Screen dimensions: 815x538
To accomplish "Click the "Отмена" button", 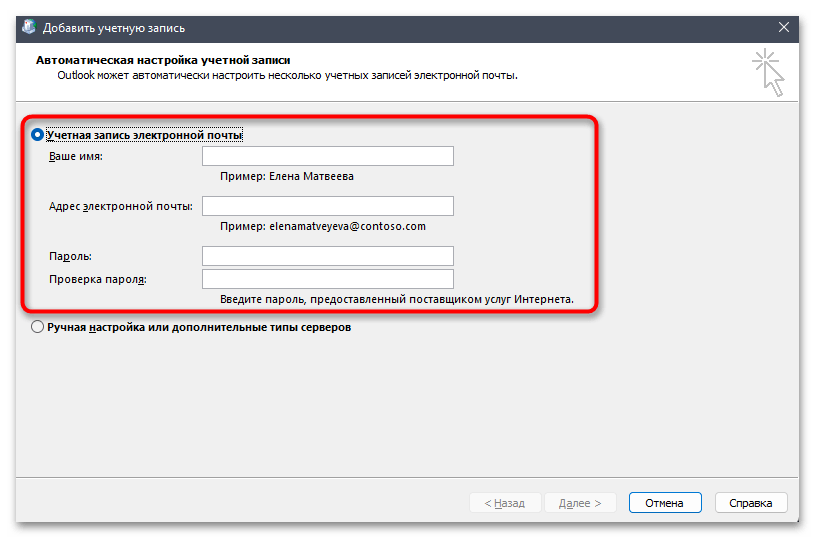I will pyautogui.click(x=665, y=503).
